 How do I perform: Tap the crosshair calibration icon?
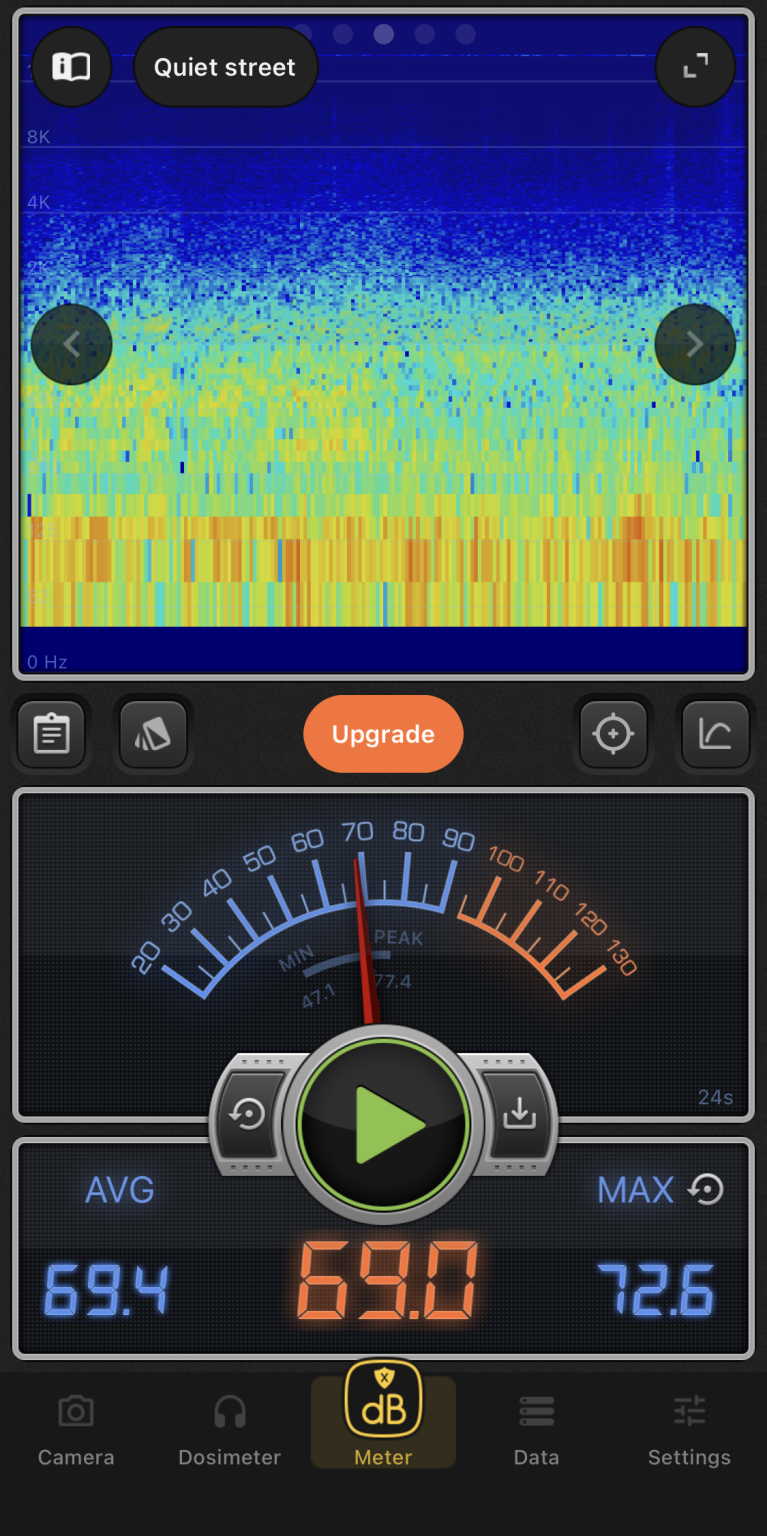pyautogui.click(x=613, y=734)
